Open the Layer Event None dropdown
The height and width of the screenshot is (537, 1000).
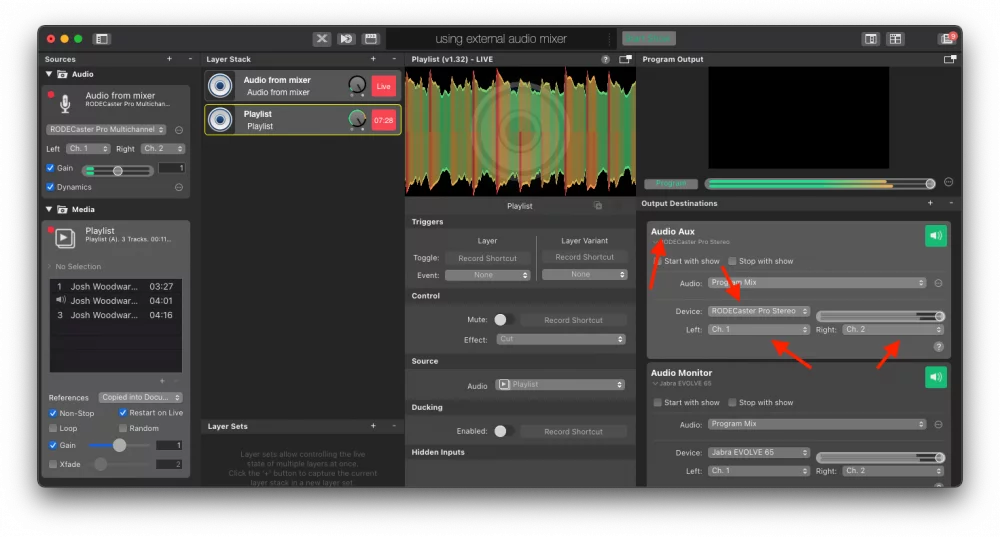pyautogui.click(x=487, y=276)
